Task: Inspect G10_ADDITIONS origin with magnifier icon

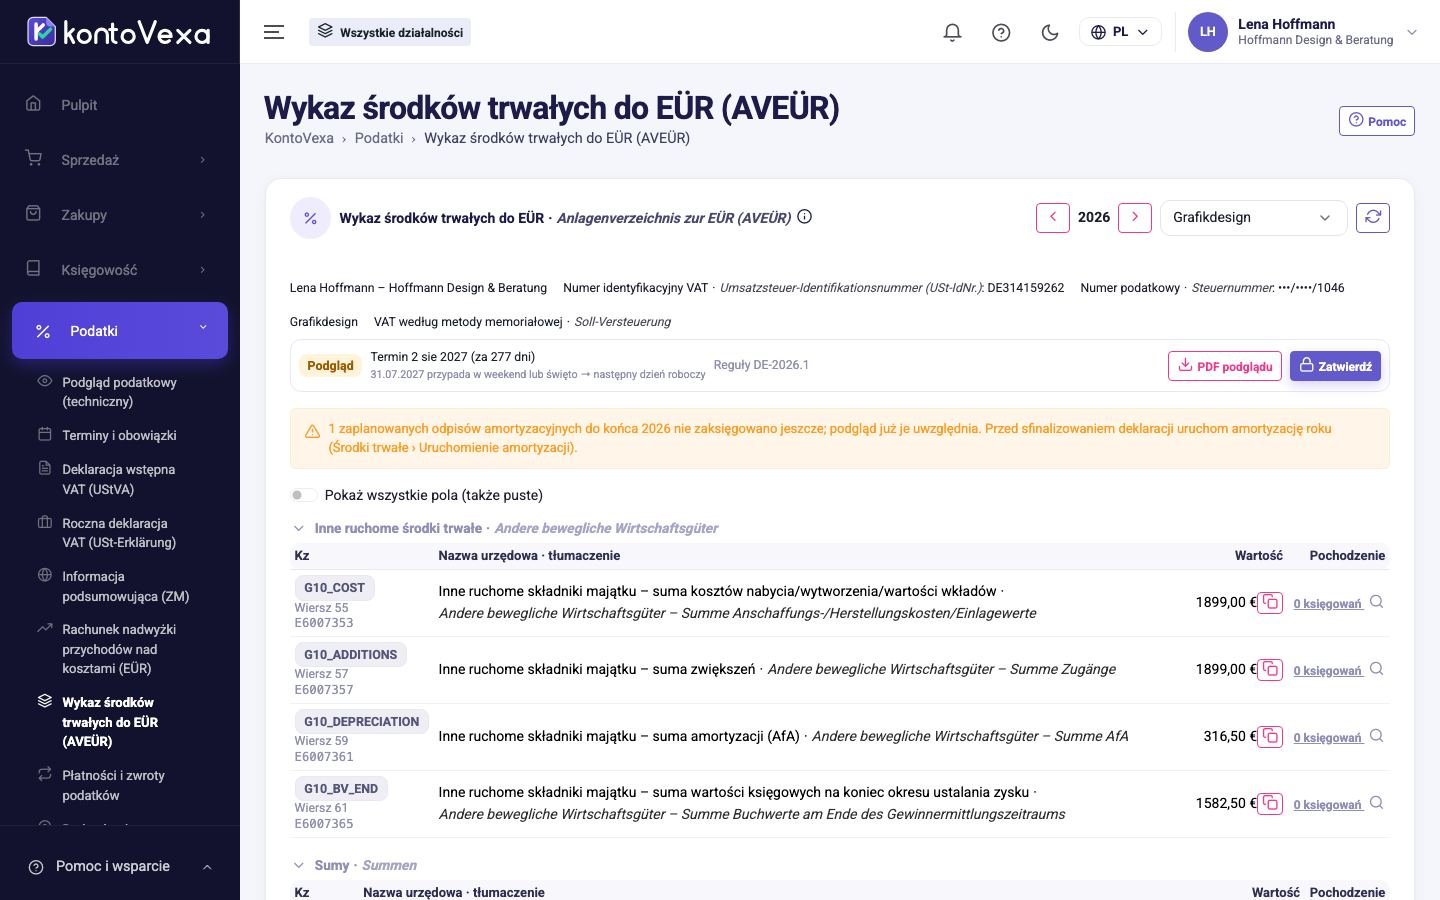Action: tap(1377, 669)
